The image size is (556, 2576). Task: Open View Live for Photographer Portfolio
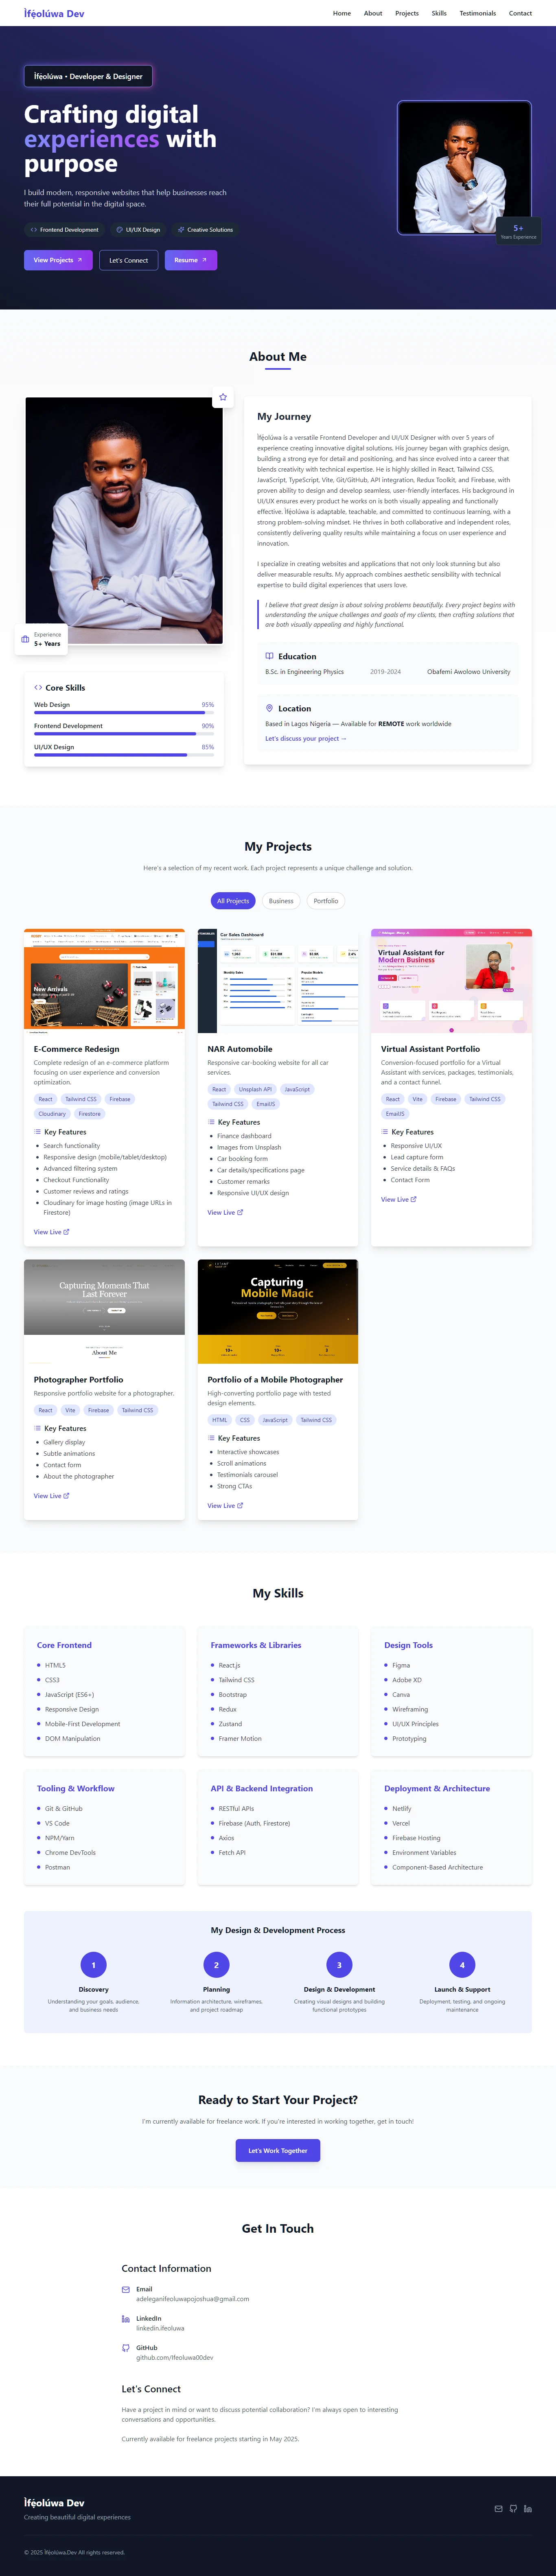52,1496
